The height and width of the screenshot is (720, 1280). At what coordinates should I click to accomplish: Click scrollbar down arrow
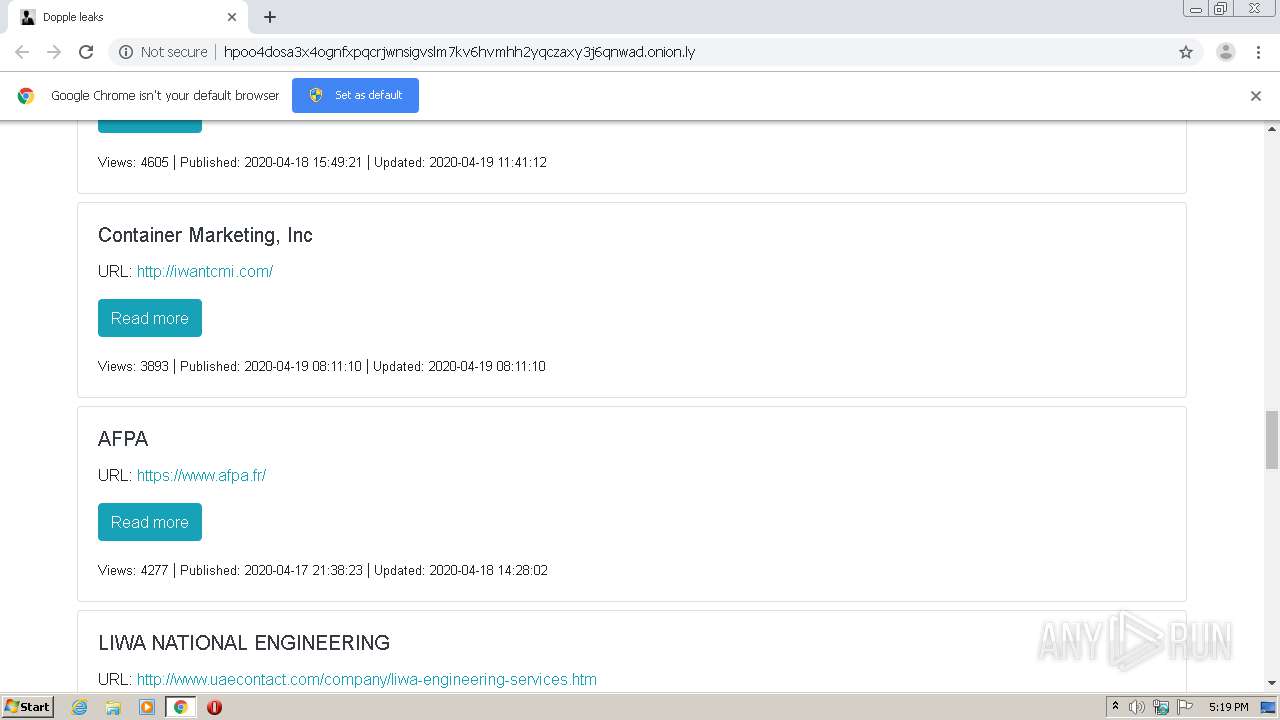(x=1272, y=683)
